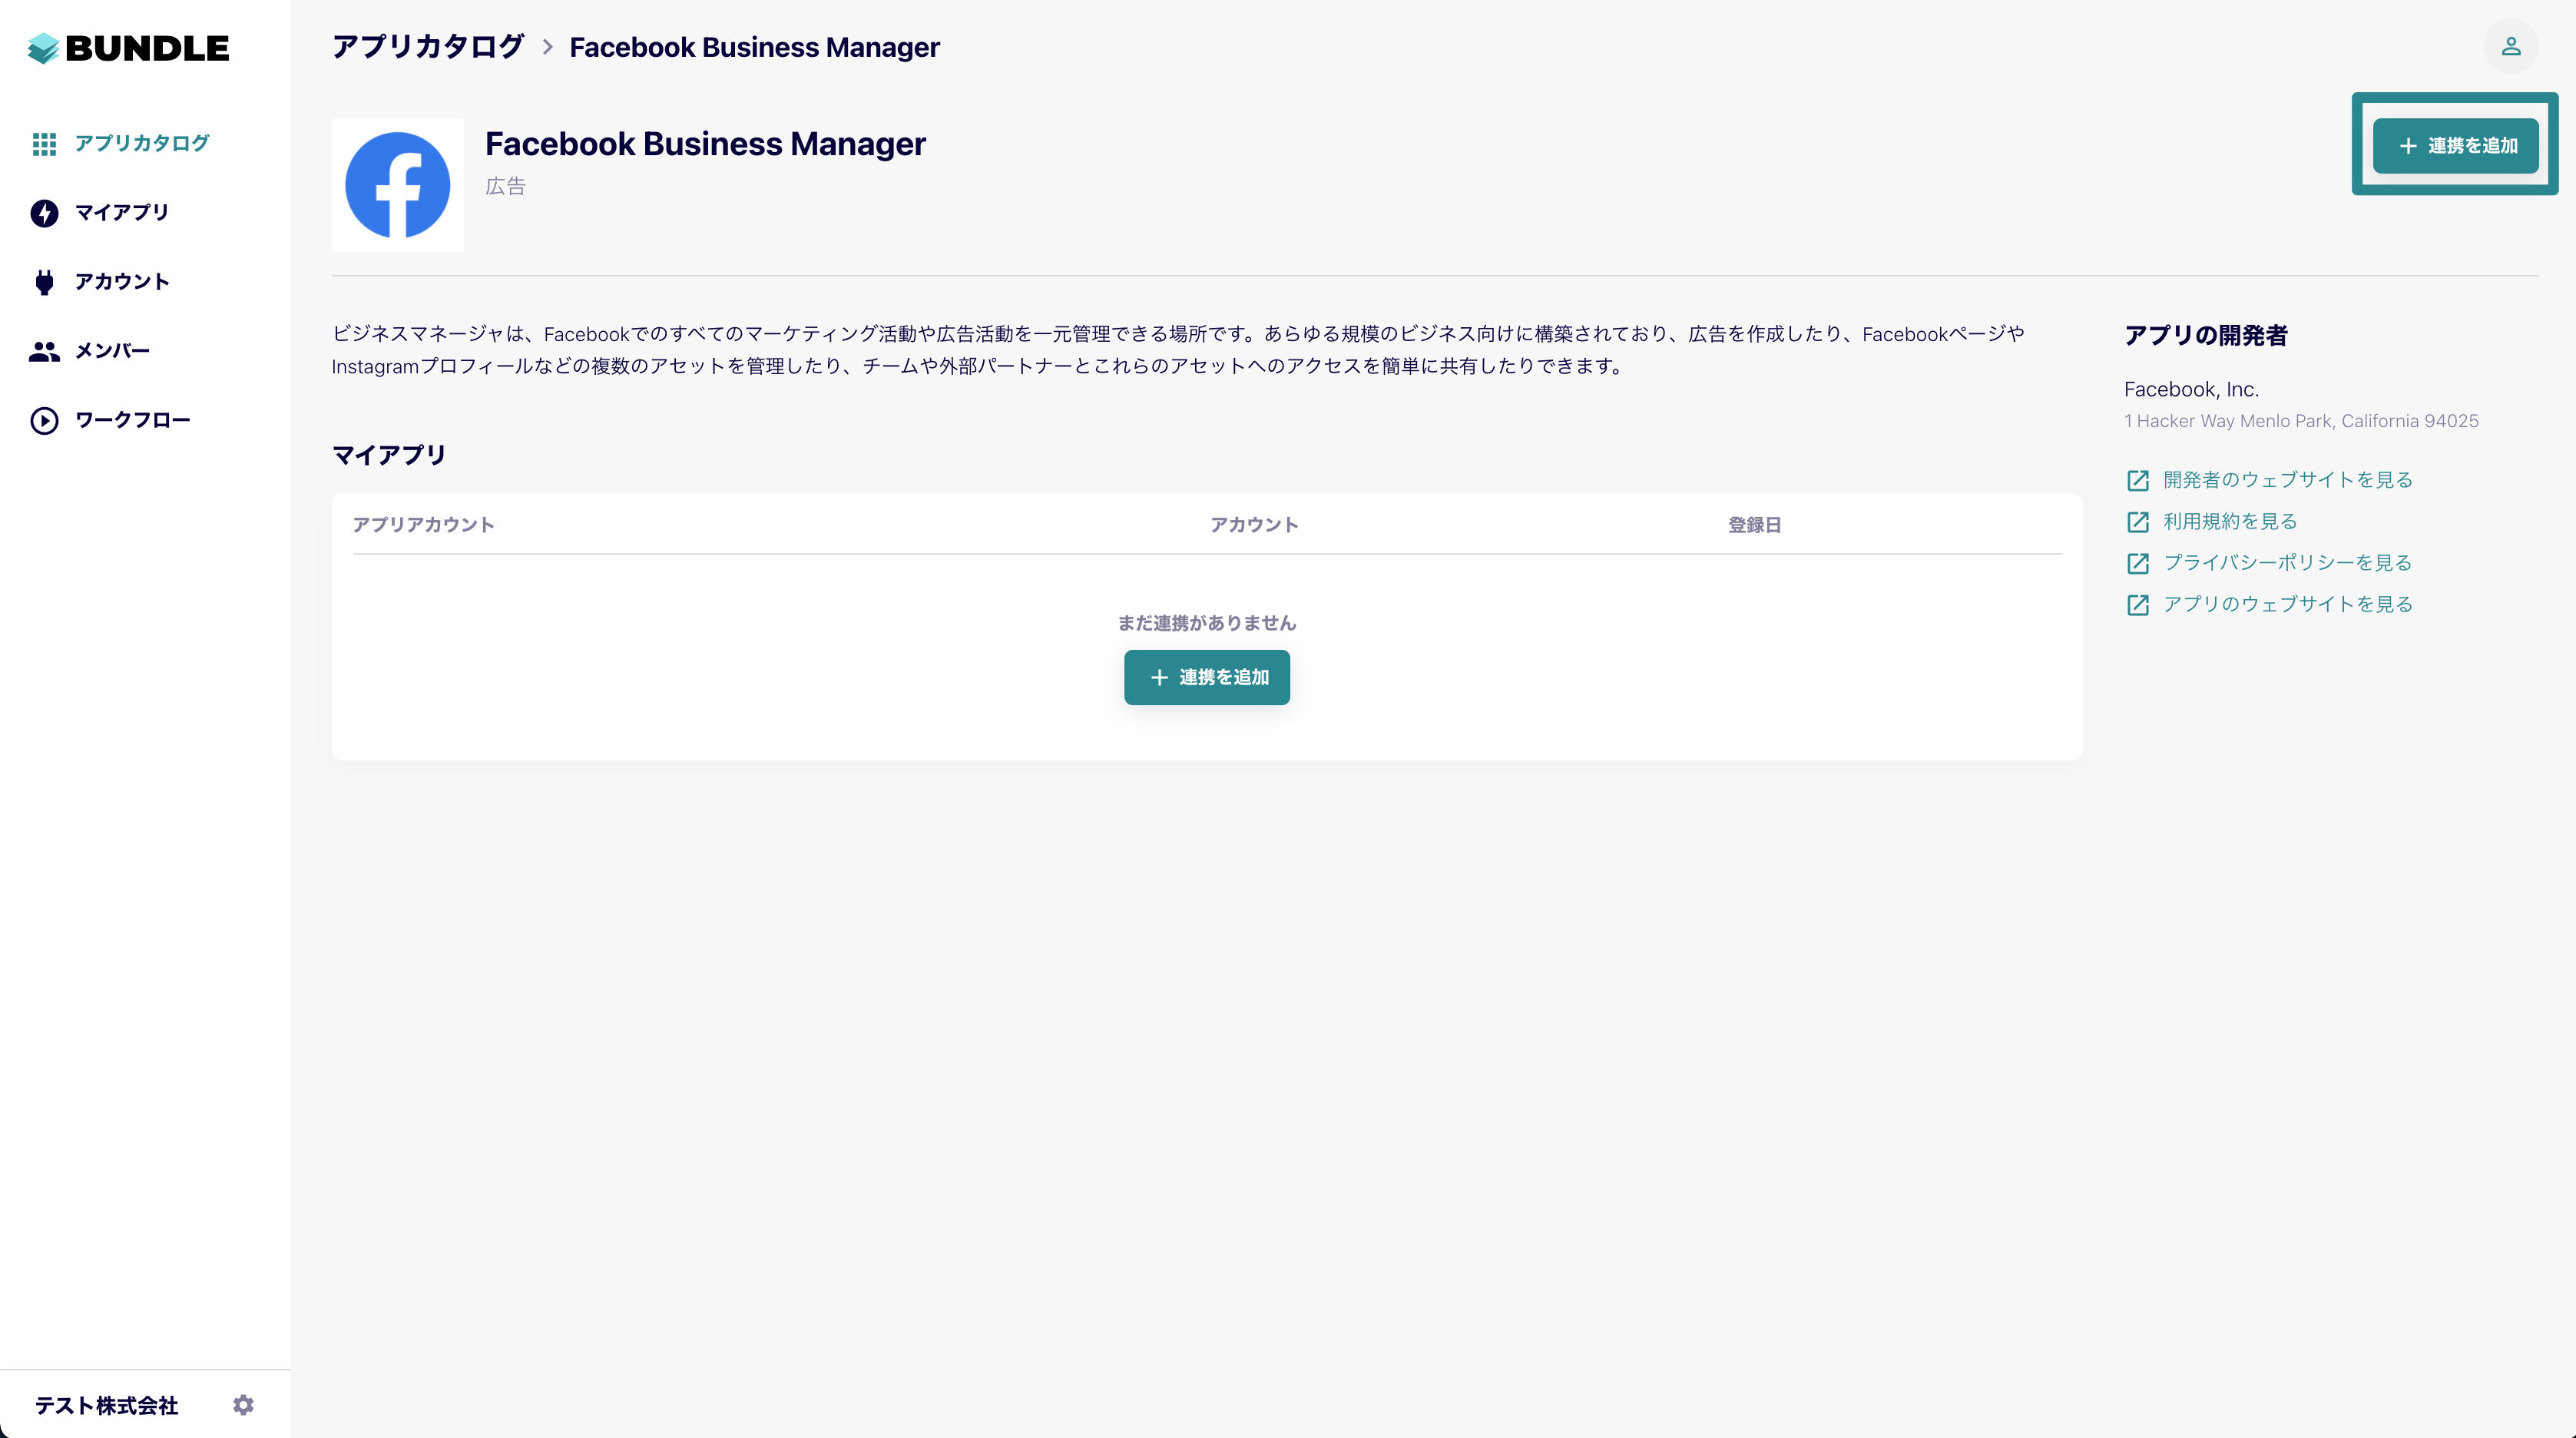Viewport: 2576px width, 1438px height.
Task: Click テスト株式会社 company name
Action: 107,1405
